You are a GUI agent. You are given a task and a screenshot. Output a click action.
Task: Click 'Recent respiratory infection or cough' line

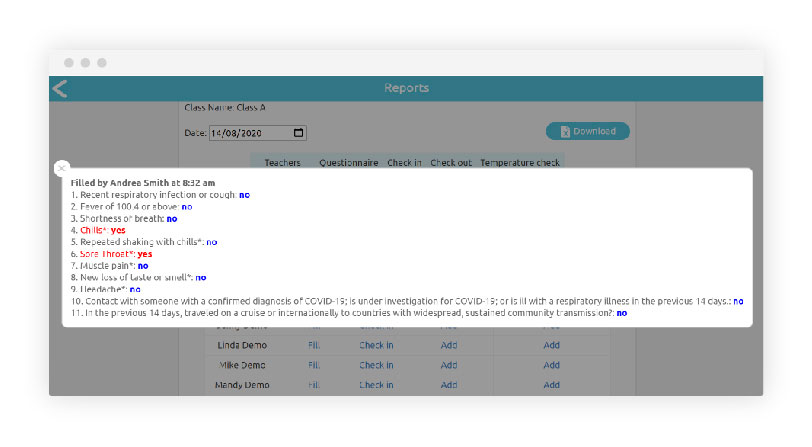160,195
